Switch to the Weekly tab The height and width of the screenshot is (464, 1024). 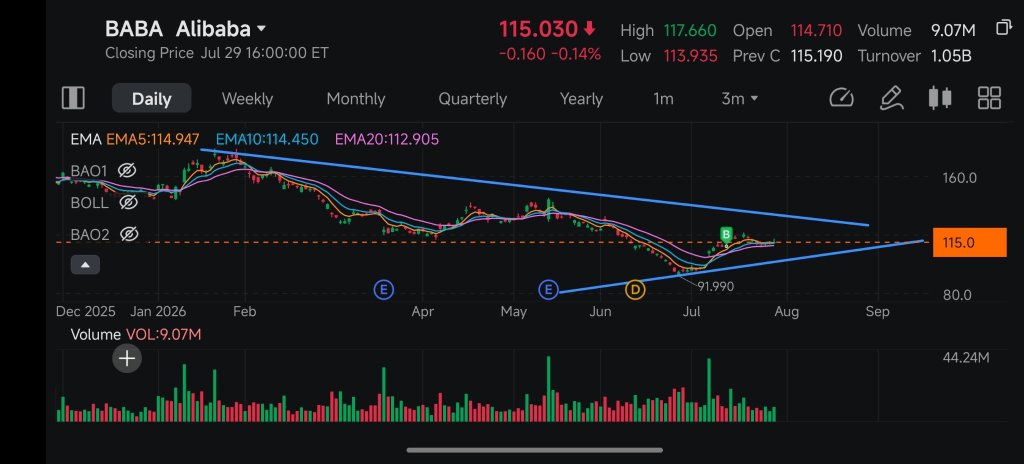tap(247, 99)
